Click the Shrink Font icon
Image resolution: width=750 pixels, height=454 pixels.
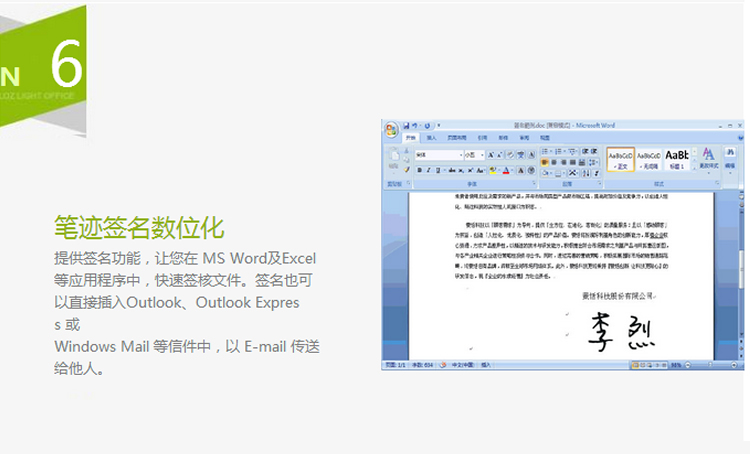[499, 155]
